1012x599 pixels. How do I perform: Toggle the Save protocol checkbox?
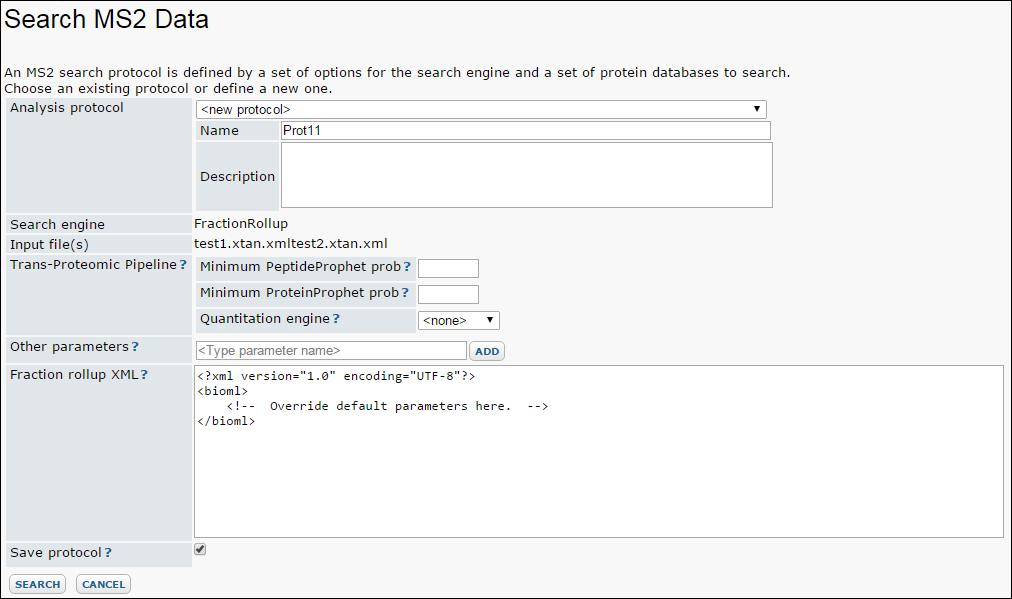[x=200, y=549]
